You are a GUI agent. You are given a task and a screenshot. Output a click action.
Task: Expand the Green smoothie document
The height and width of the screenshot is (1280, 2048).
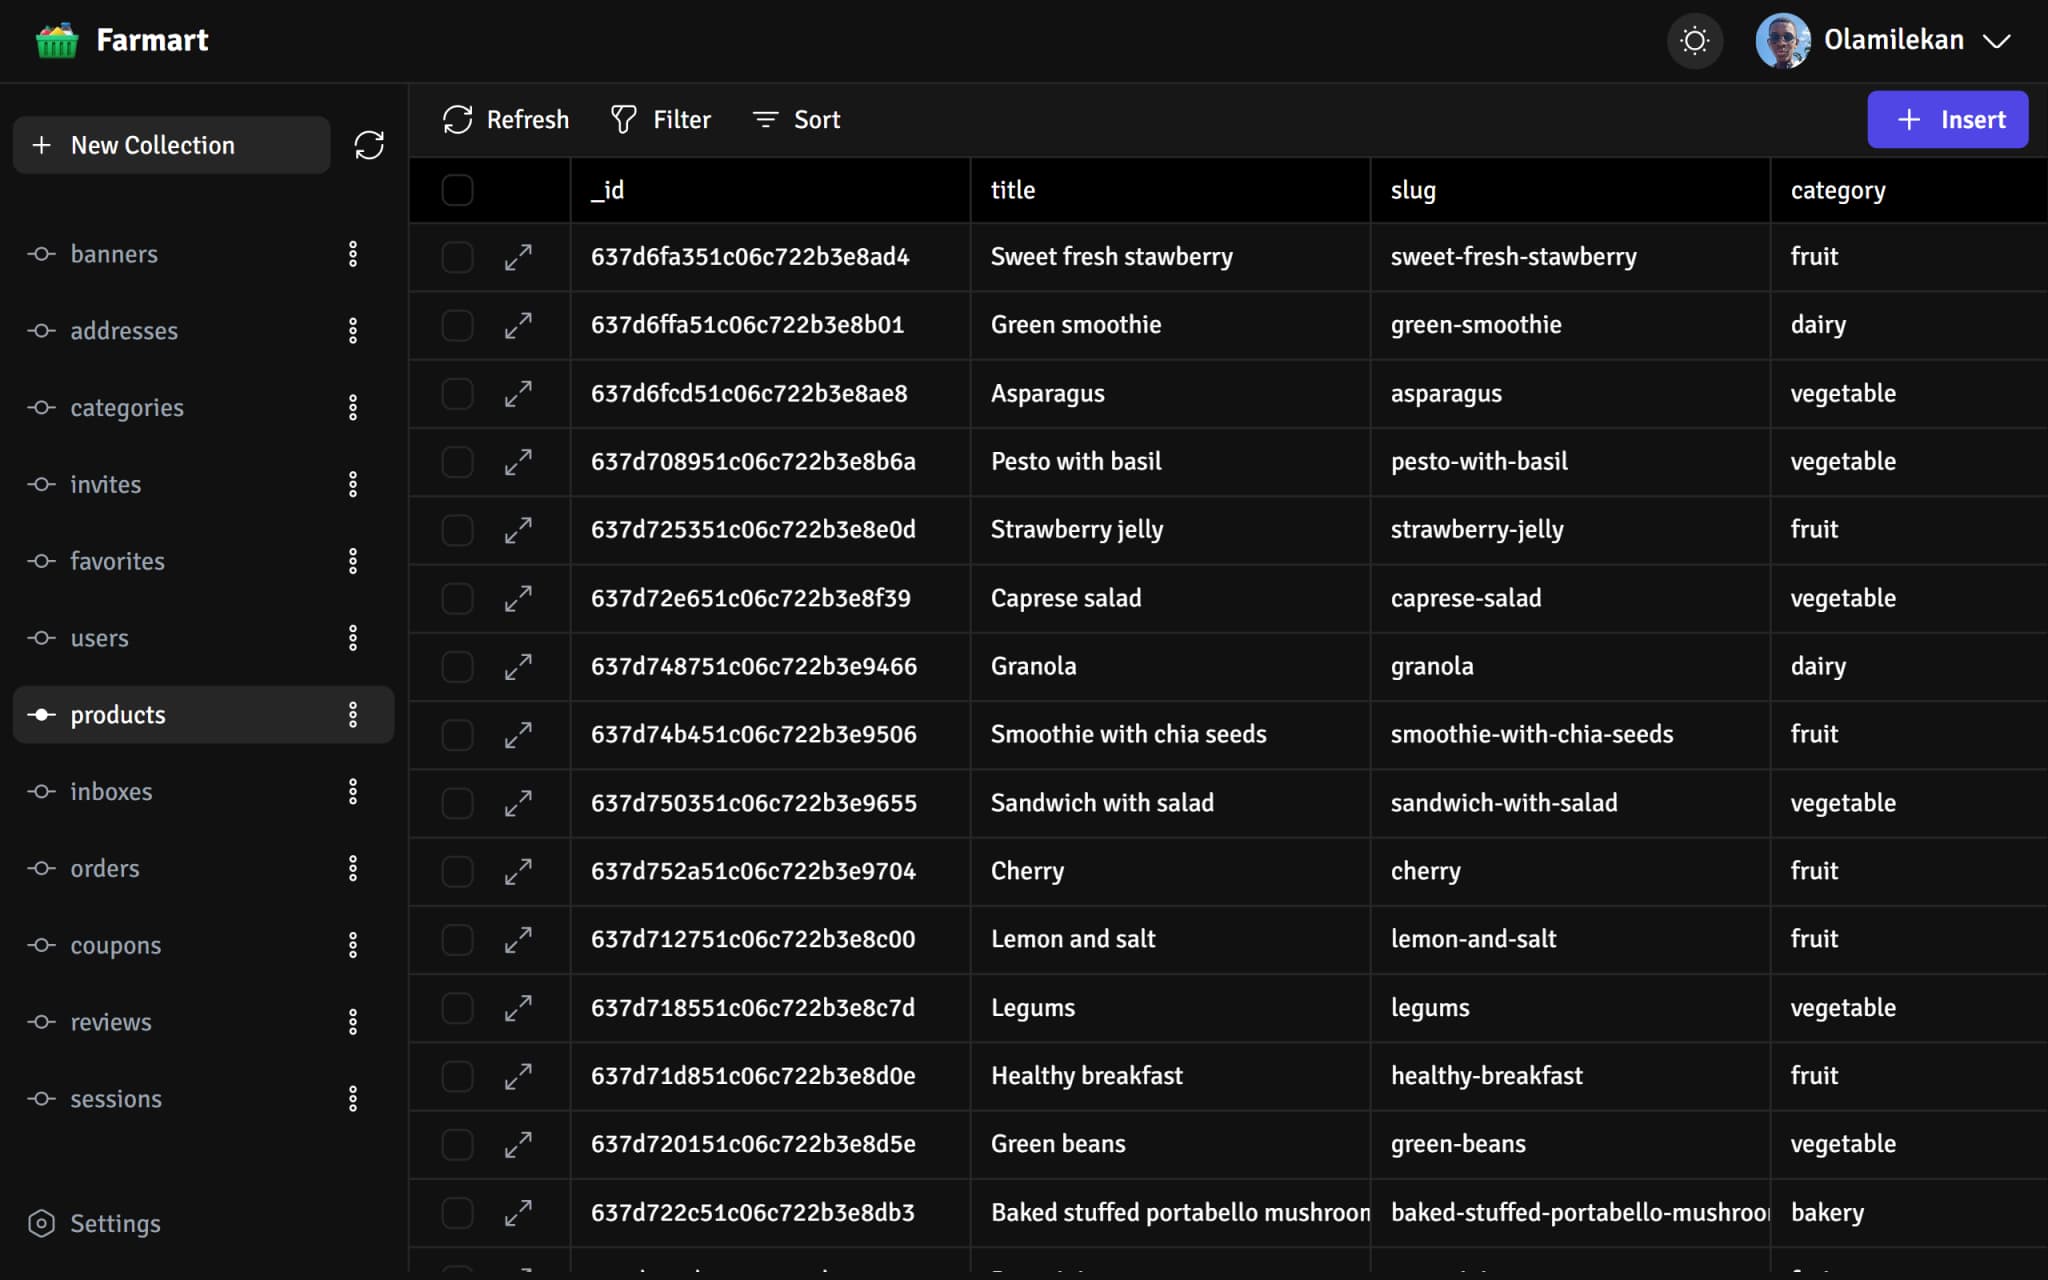pos(518,325)
